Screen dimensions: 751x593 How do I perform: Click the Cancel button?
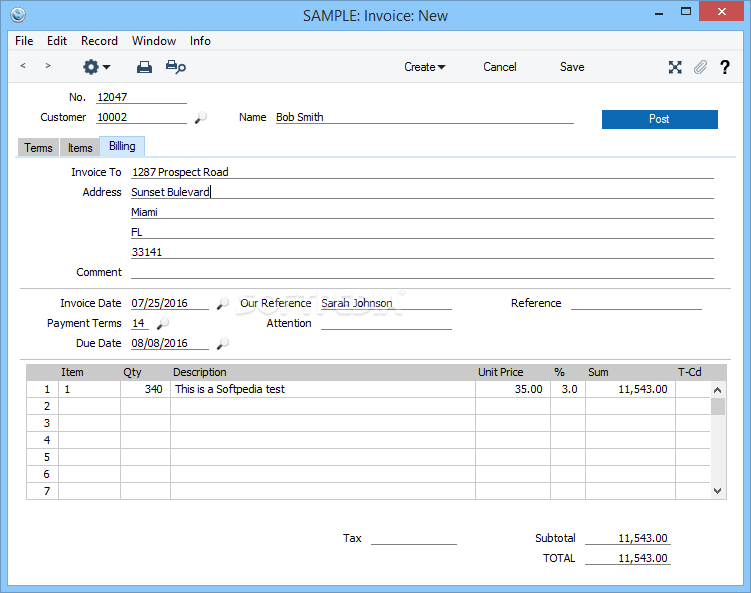(500, 67)
